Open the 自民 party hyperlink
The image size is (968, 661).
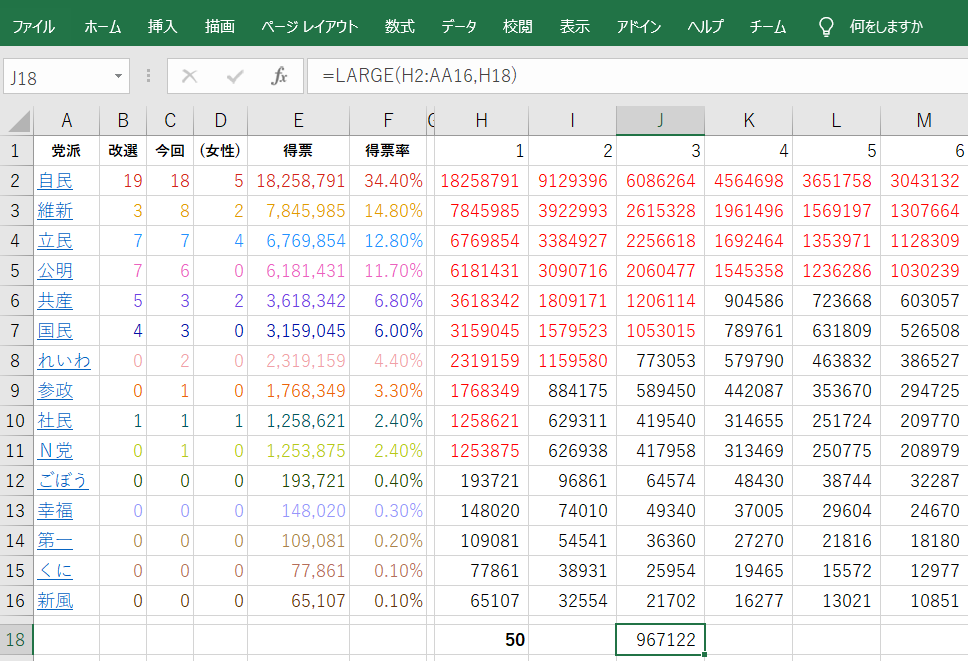coord(55,181)
